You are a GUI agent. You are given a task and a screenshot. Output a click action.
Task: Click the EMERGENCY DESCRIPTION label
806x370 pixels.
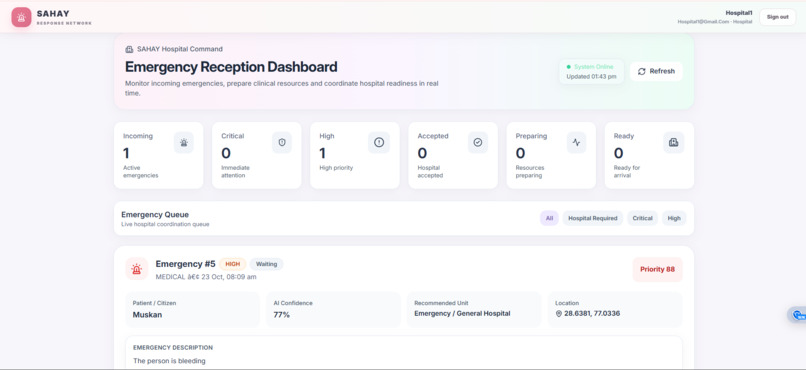(173, 348)
